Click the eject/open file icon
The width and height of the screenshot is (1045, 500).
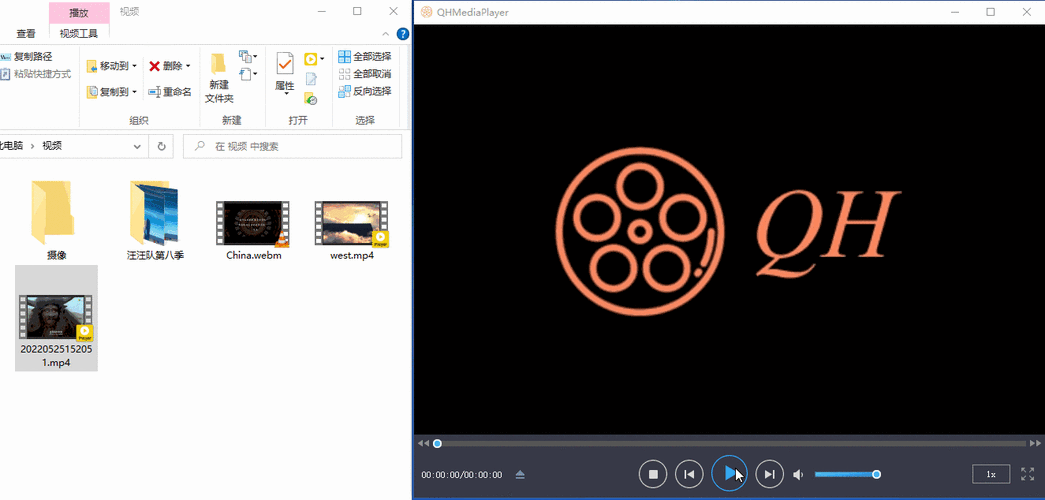(x=520, y=474)
